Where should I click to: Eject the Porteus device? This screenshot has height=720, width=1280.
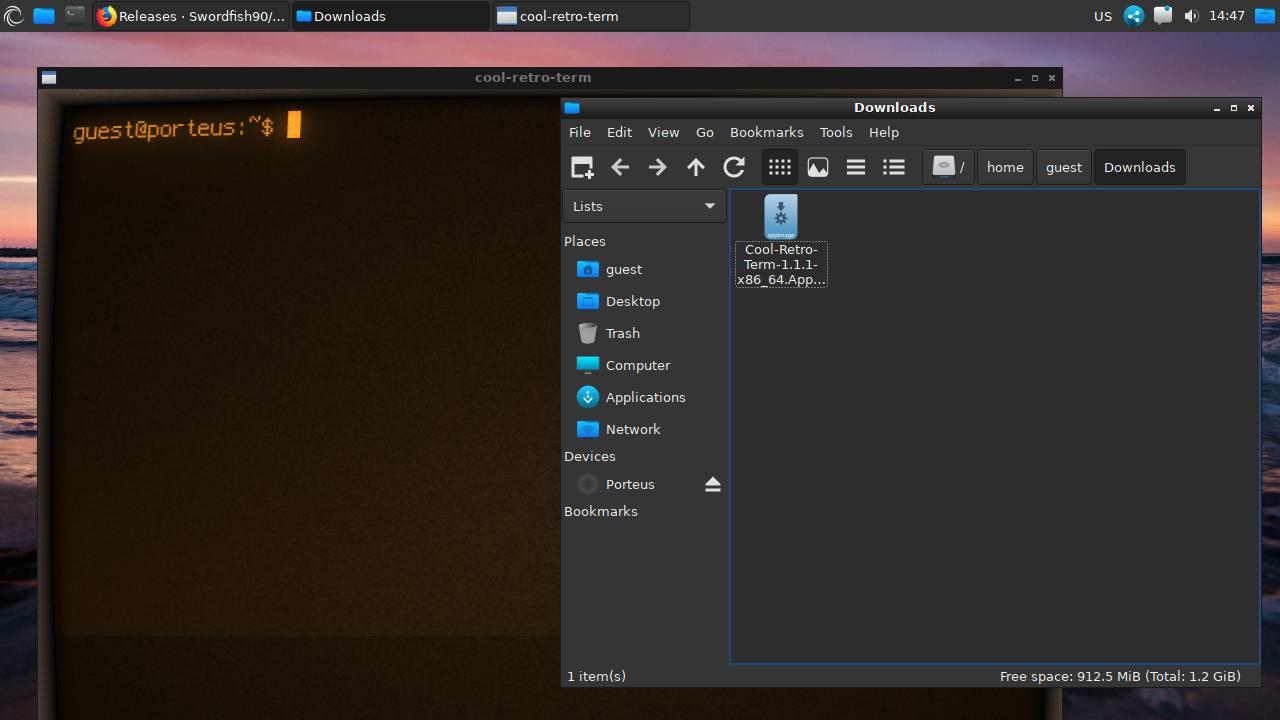pyautogui.click(x=713, y=484)
